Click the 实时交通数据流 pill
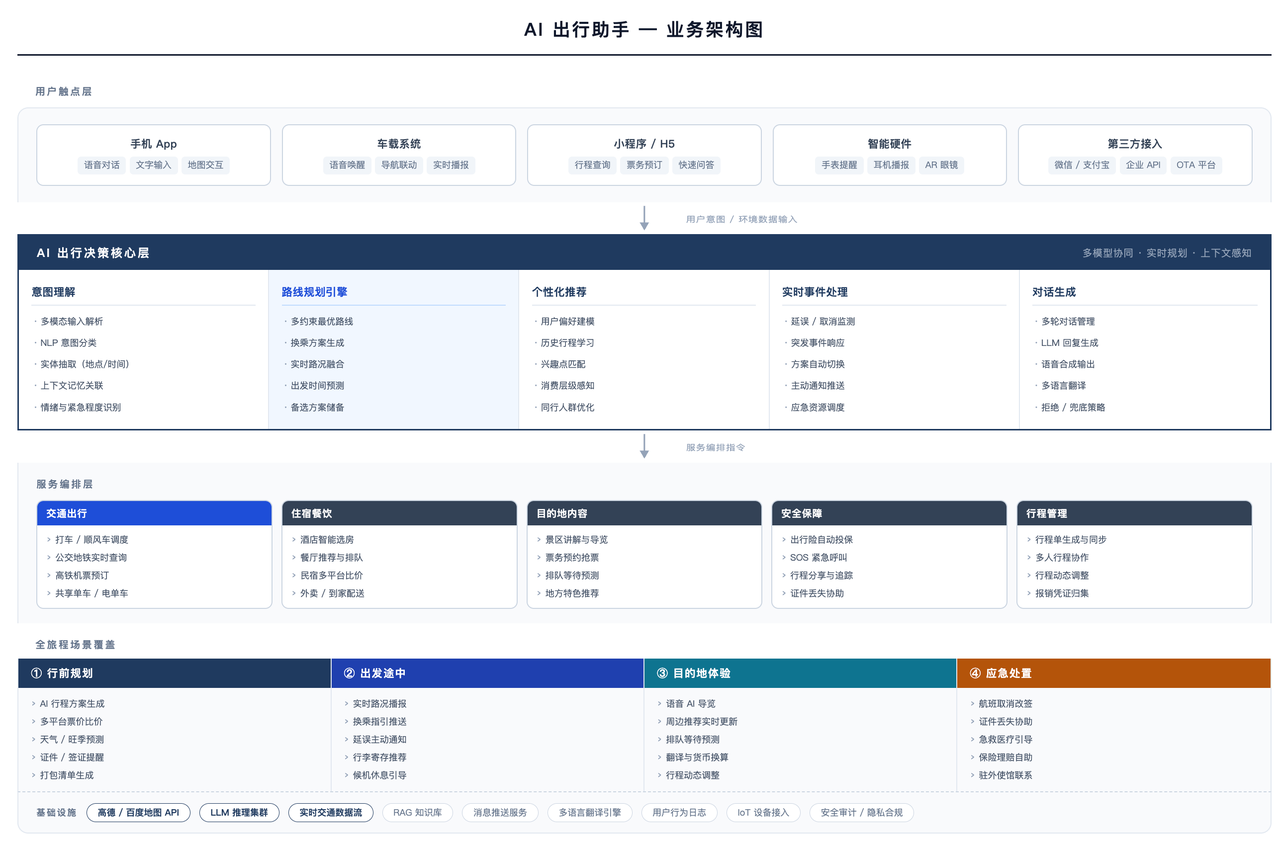 tap(330, 812)
